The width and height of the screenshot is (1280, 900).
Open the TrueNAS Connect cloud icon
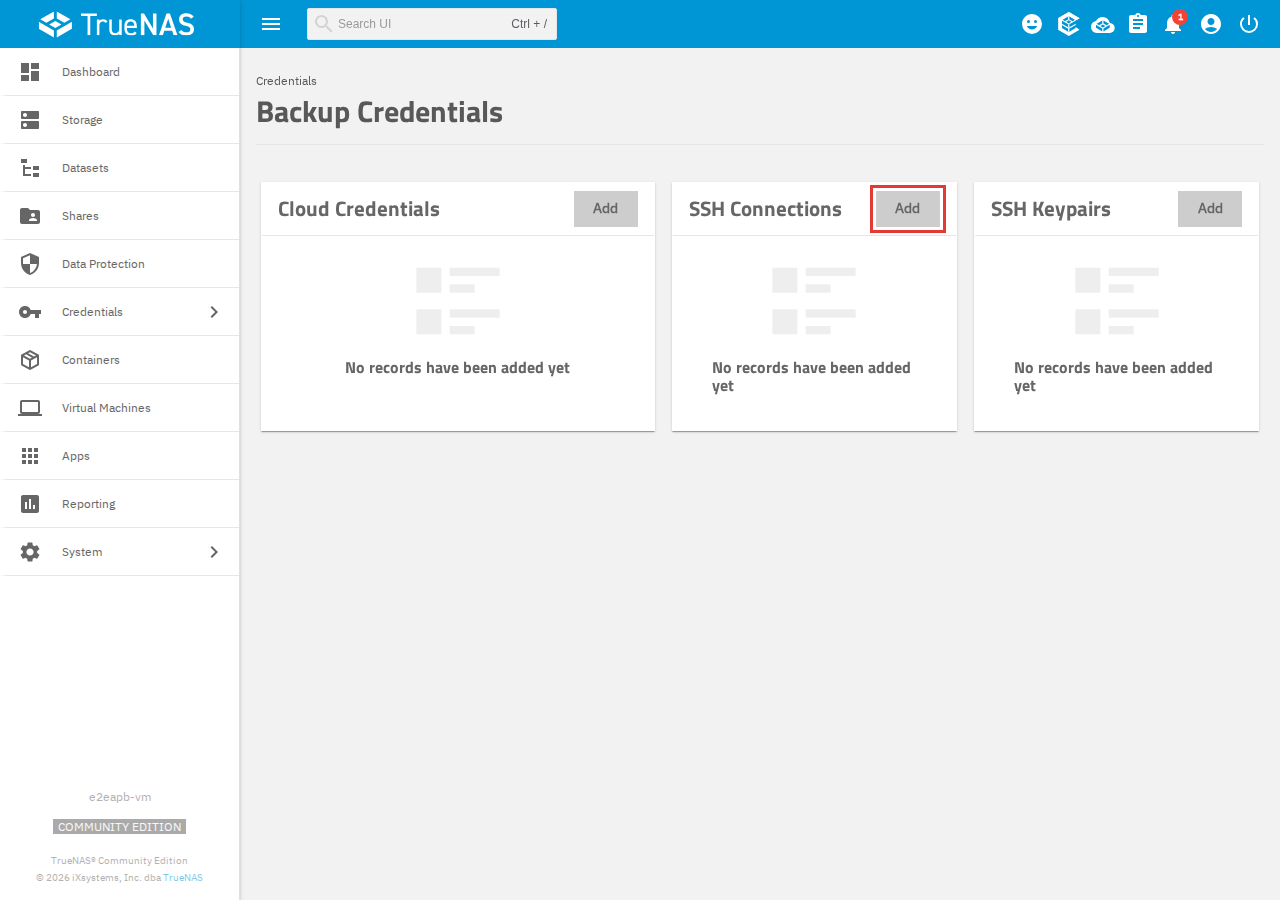click(1103, 24)
